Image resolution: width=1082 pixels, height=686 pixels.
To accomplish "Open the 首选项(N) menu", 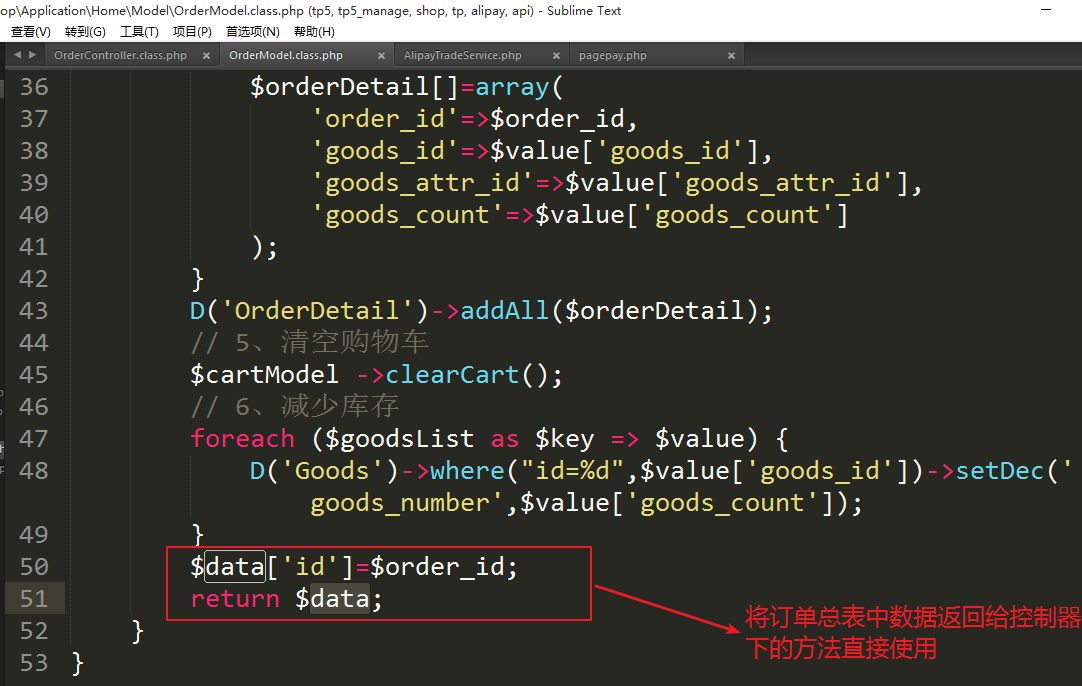I will (x=252, y=31).
